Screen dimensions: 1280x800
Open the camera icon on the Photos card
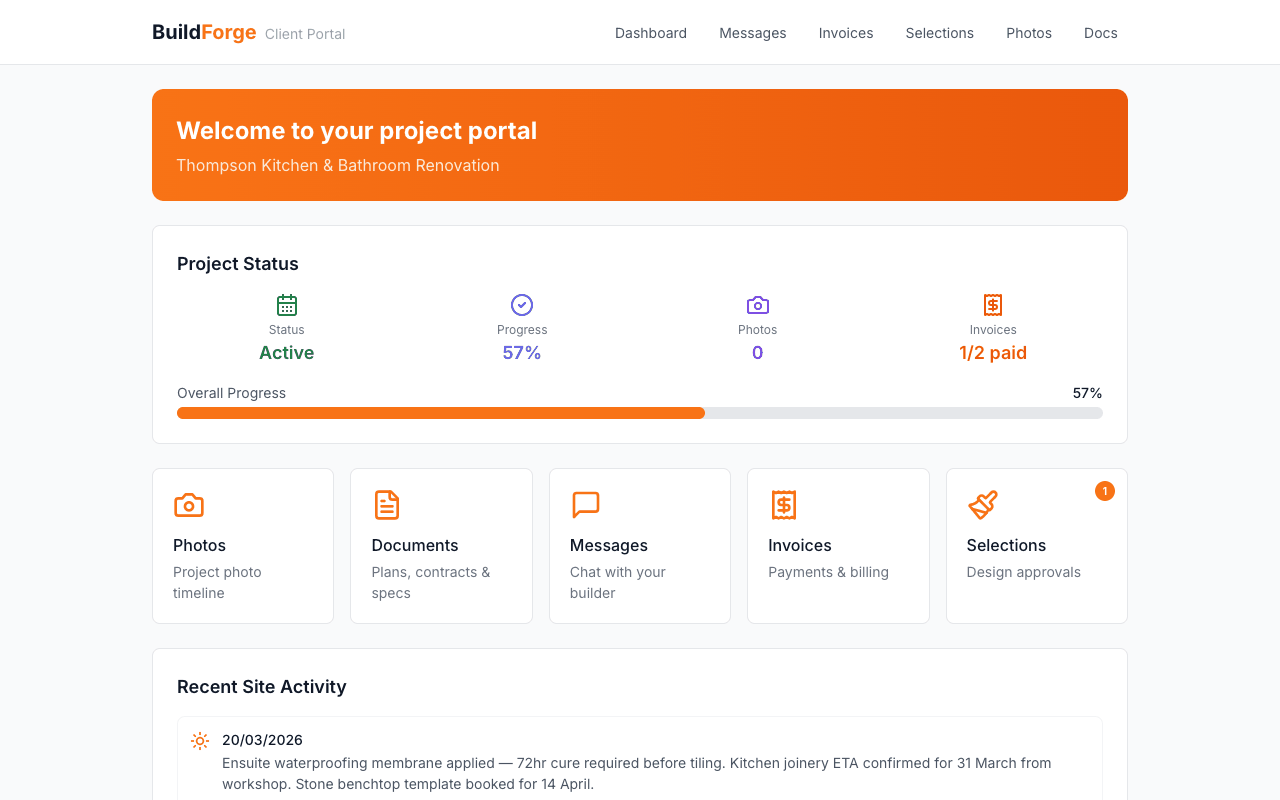pos(188,505)
